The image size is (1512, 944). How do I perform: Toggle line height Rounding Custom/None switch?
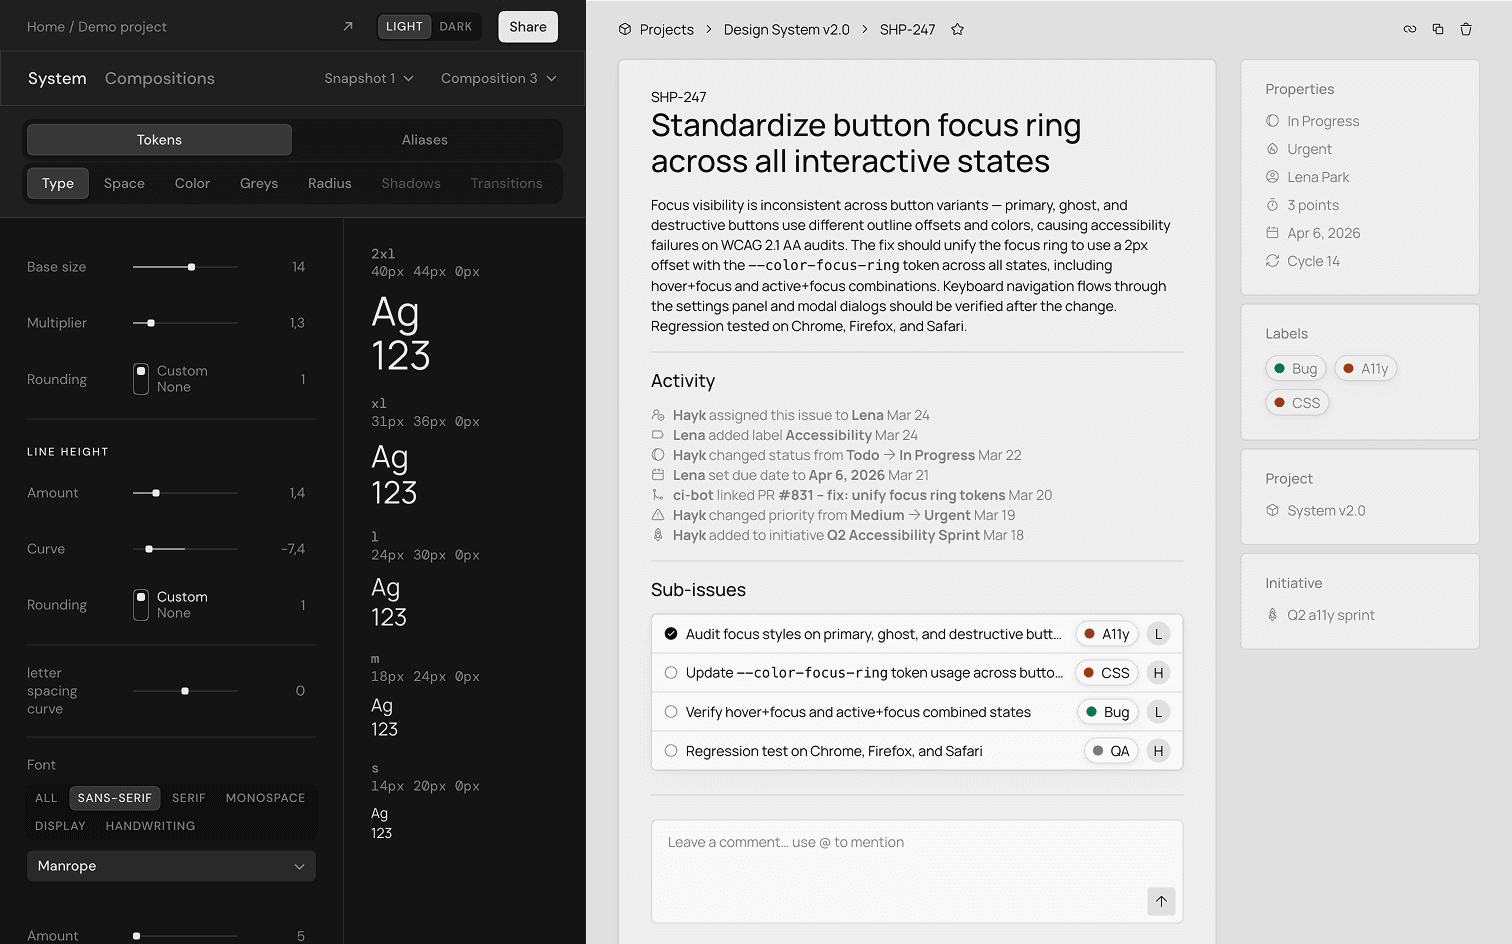pyautogui.click(x=141, y=605)
